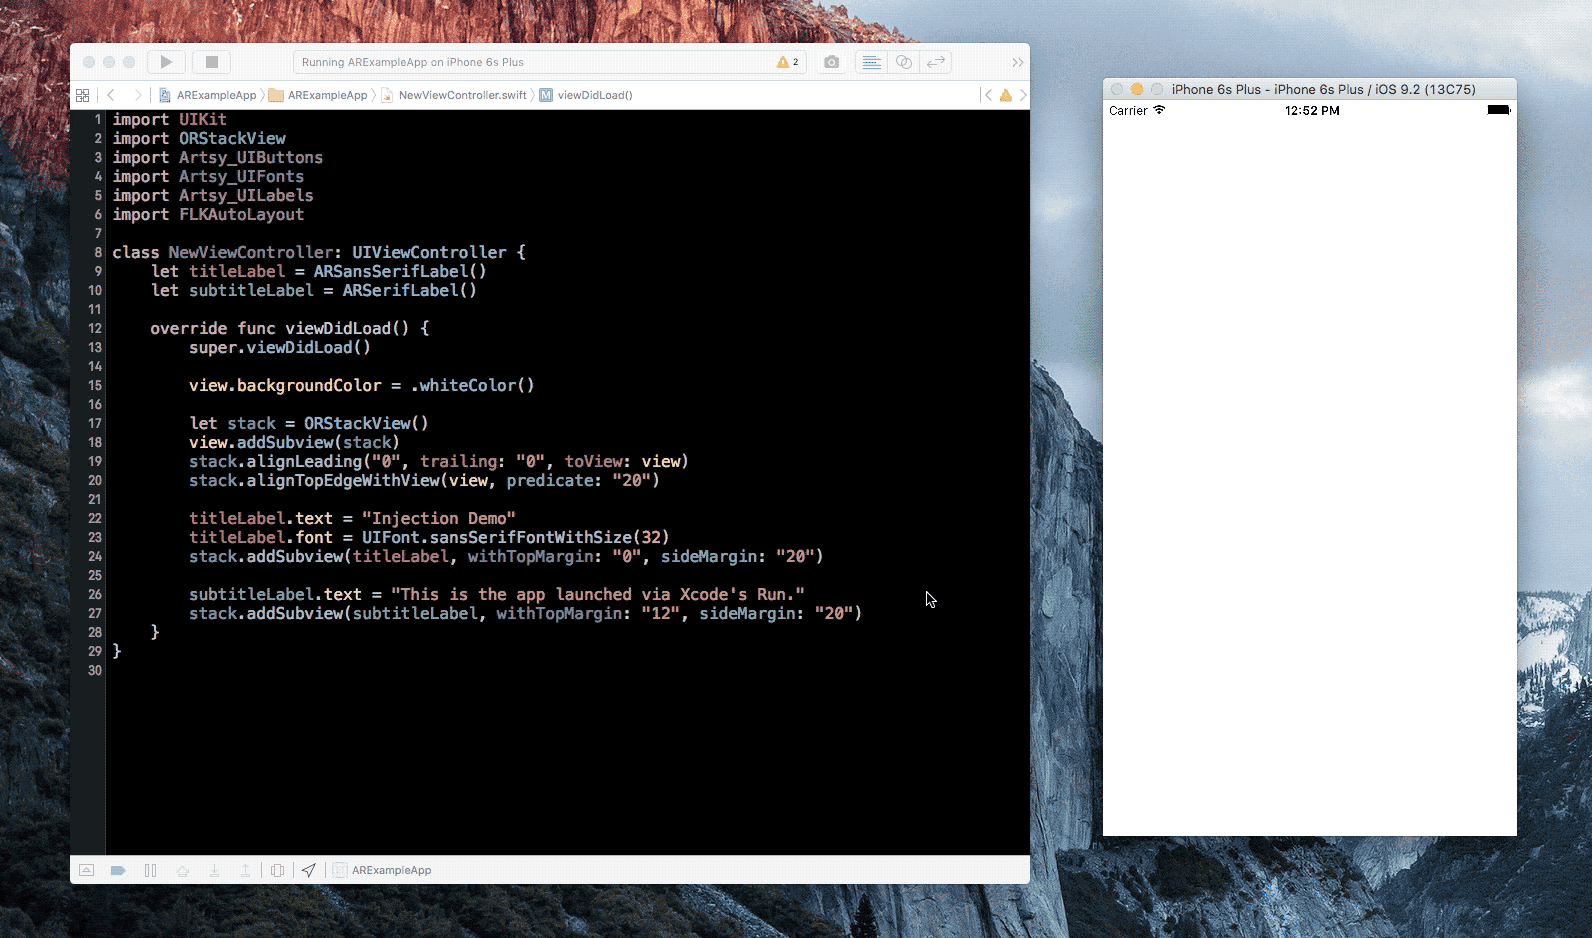The width and height of the screenshot is (1592, 938).
Task: Click the Simulate Location arrow
Action: tap(309, 870)
